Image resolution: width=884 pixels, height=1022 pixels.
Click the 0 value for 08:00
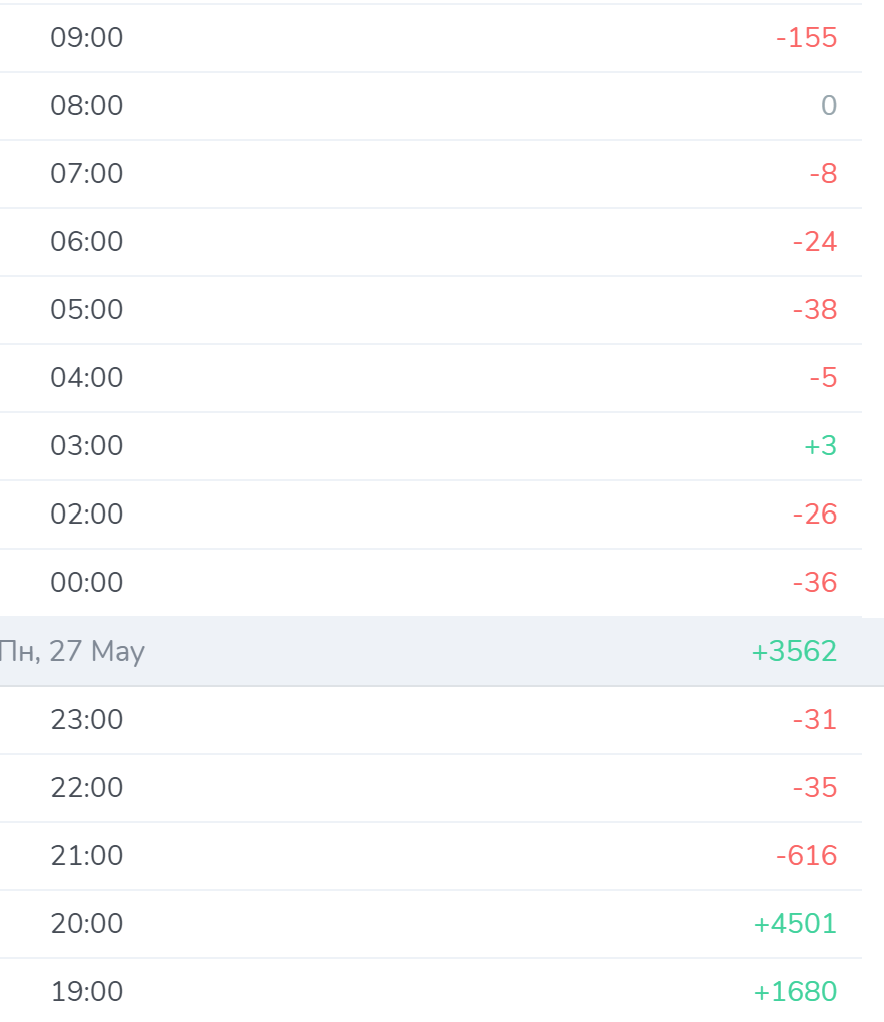pyautogui.click(x=829, y=106)
